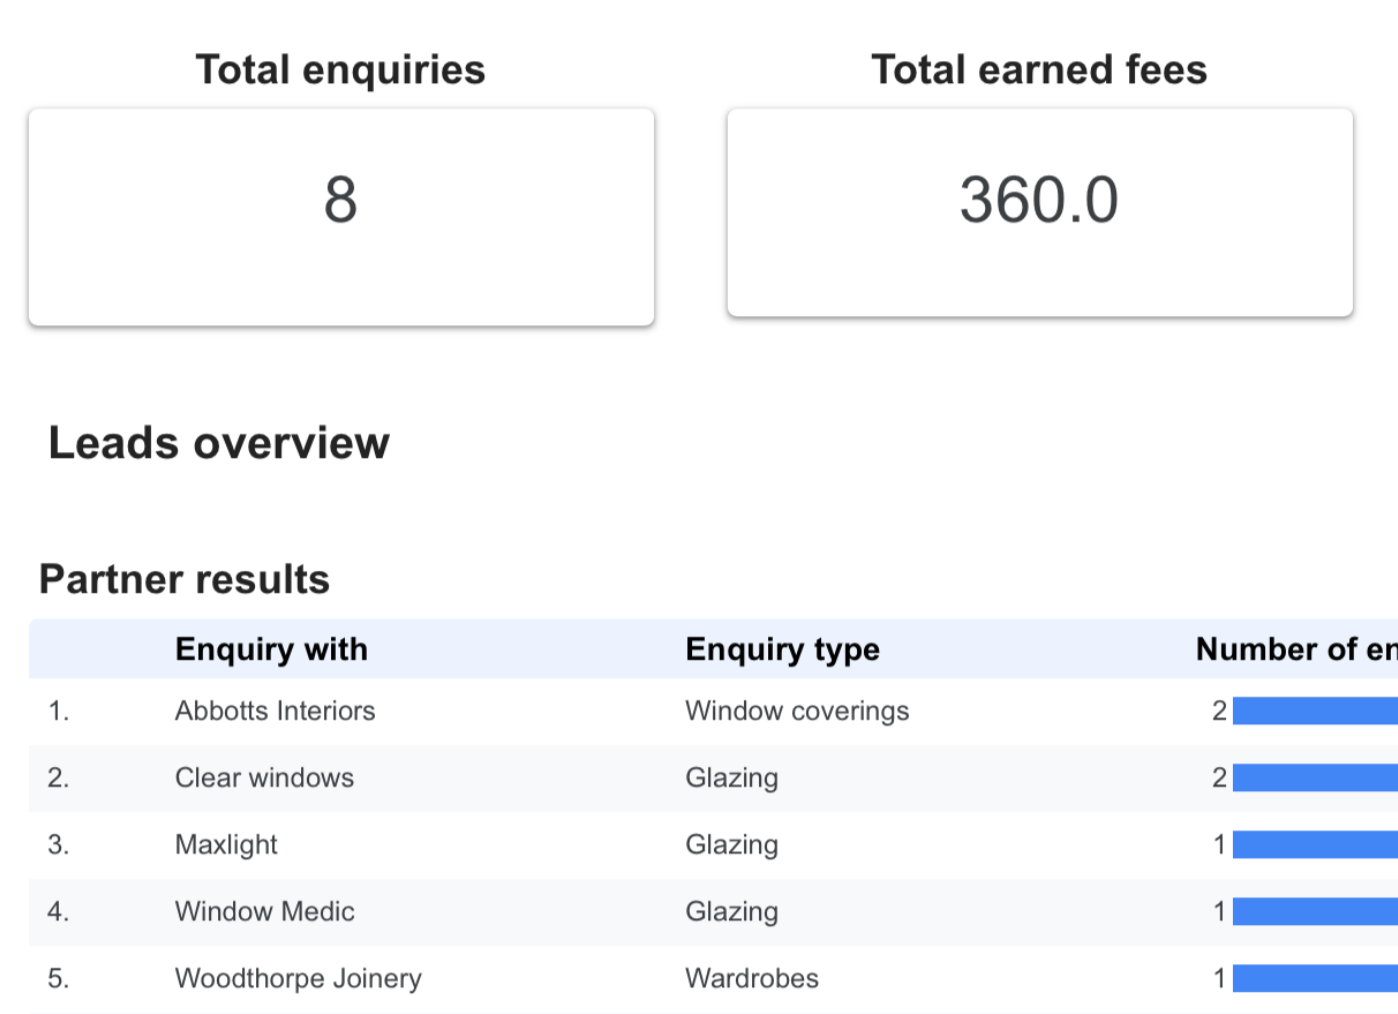Click the Partner results heading
The height and width of the screenshot is (1014, 1398).
184,580
